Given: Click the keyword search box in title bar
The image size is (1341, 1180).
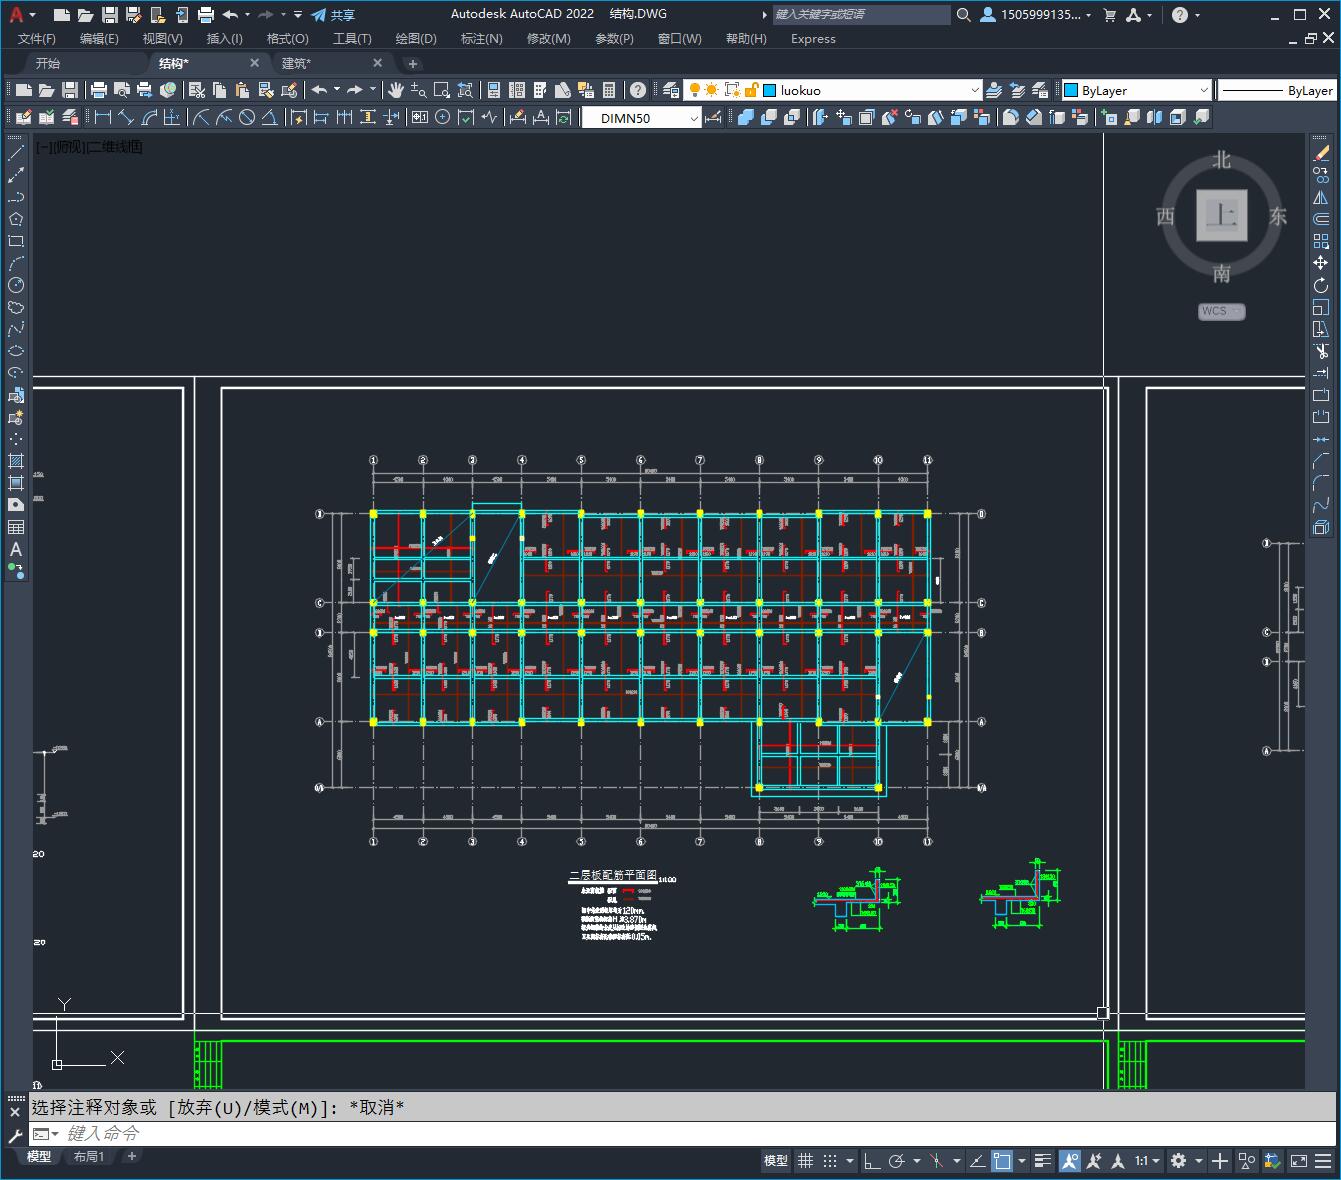Looking at the screenshot, I should pyautogui.click(x=861, y=15).
